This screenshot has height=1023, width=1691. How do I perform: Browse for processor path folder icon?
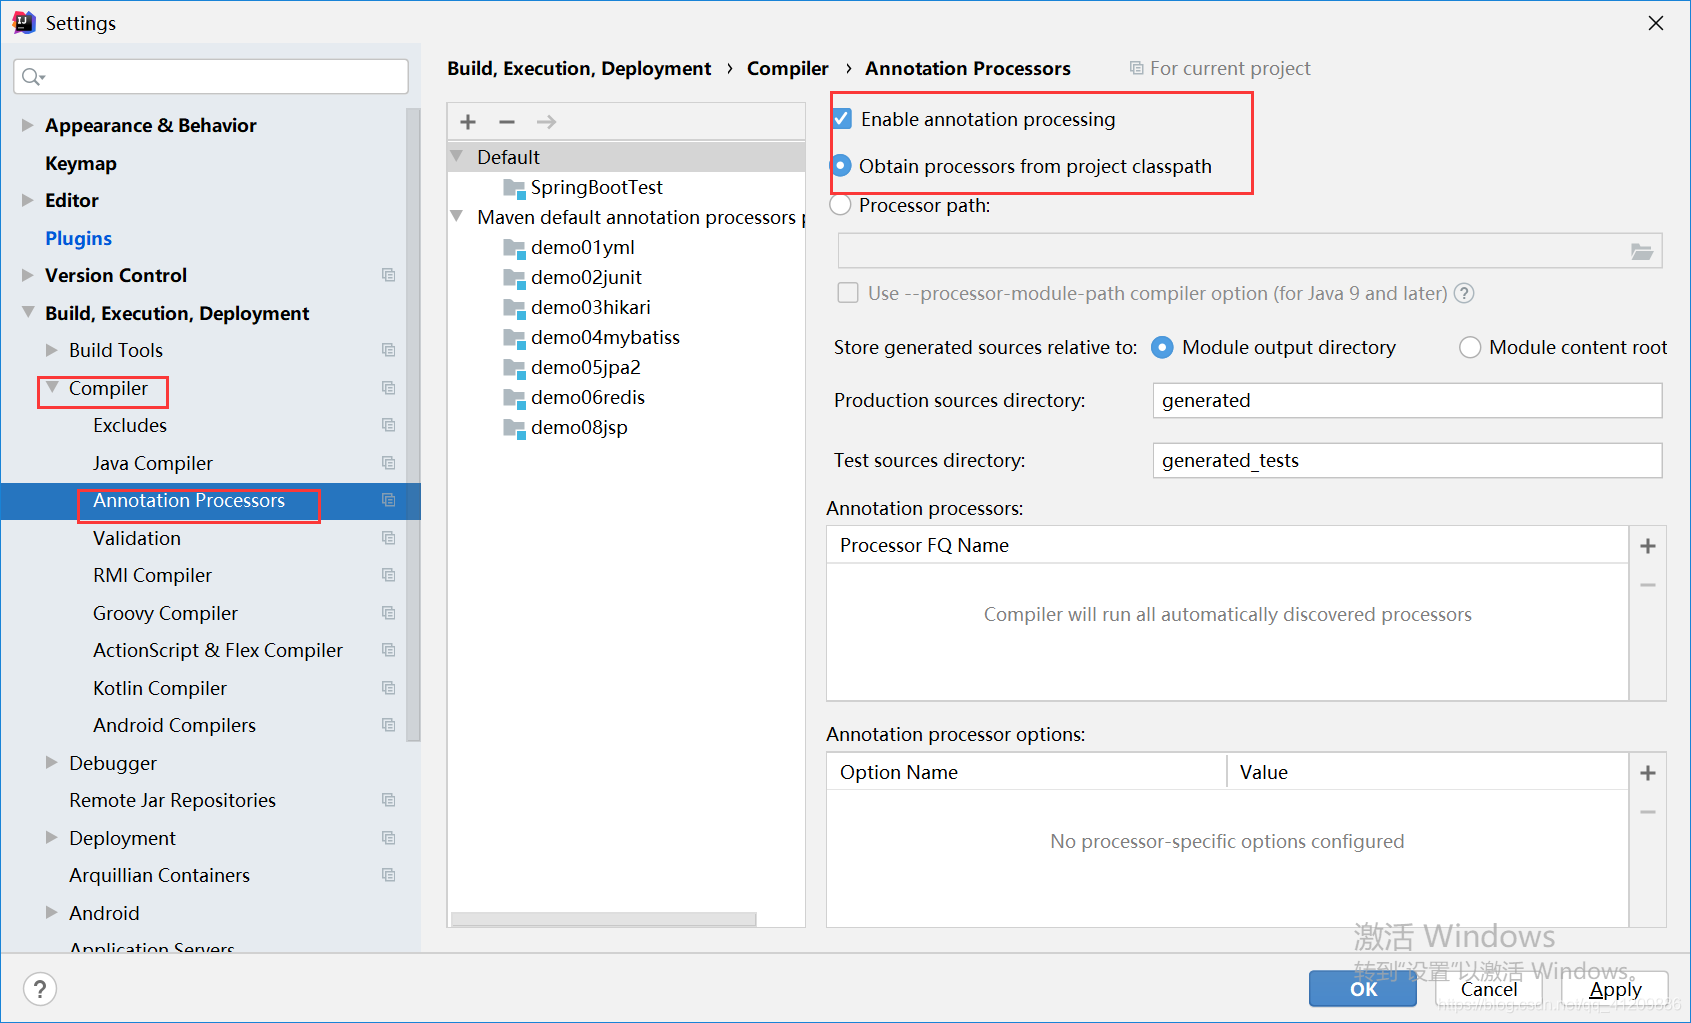(x=1642, y=251)
